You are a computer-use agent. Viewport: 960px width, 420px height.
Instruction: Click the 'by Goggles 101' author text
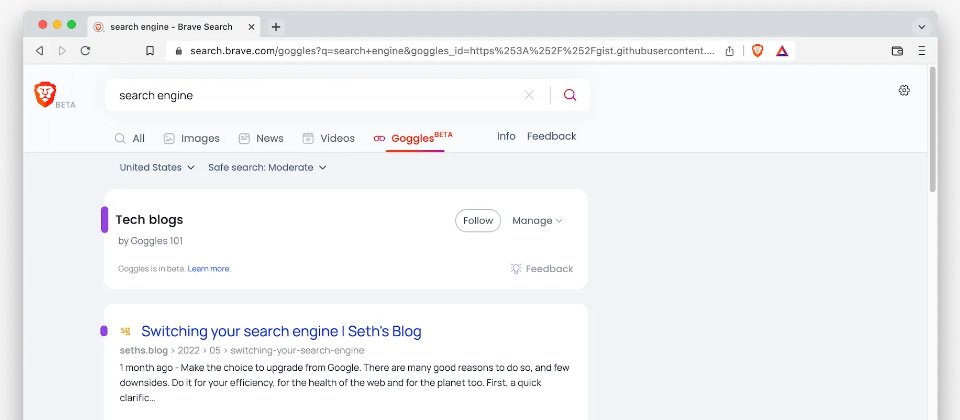[x=151, y=241]
